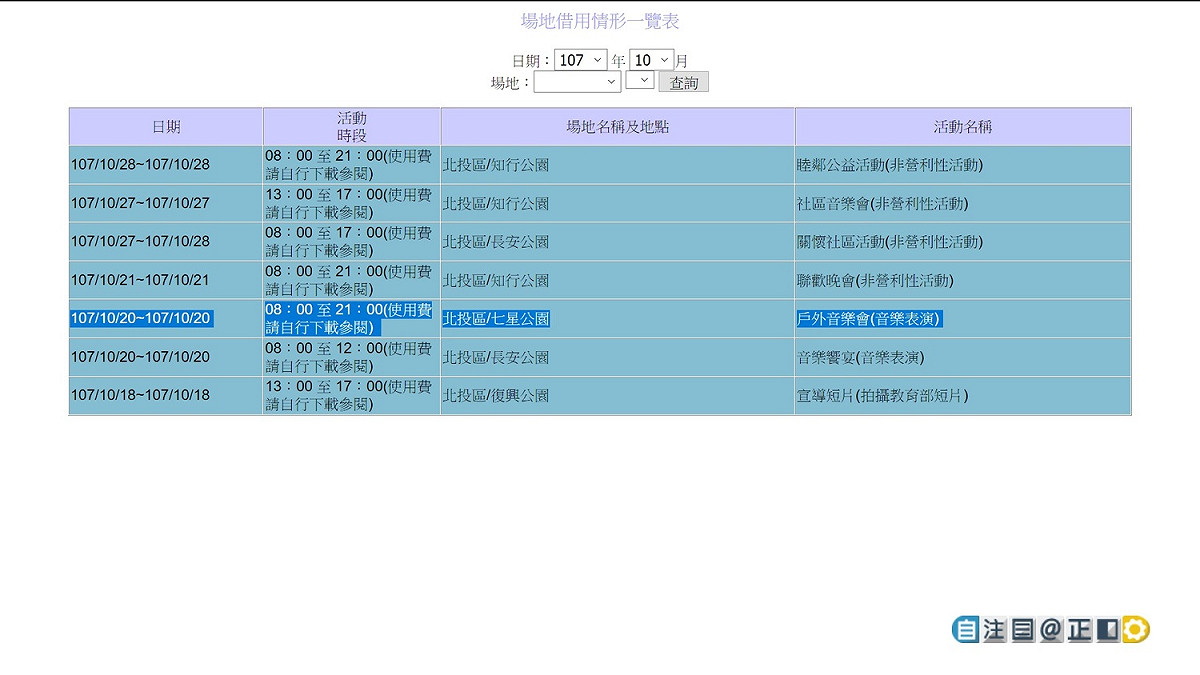The height and width of the screenshot is (675, 1200).
Task: Open the small empty dropdown beside 查詢
Action: click(640, 79)
